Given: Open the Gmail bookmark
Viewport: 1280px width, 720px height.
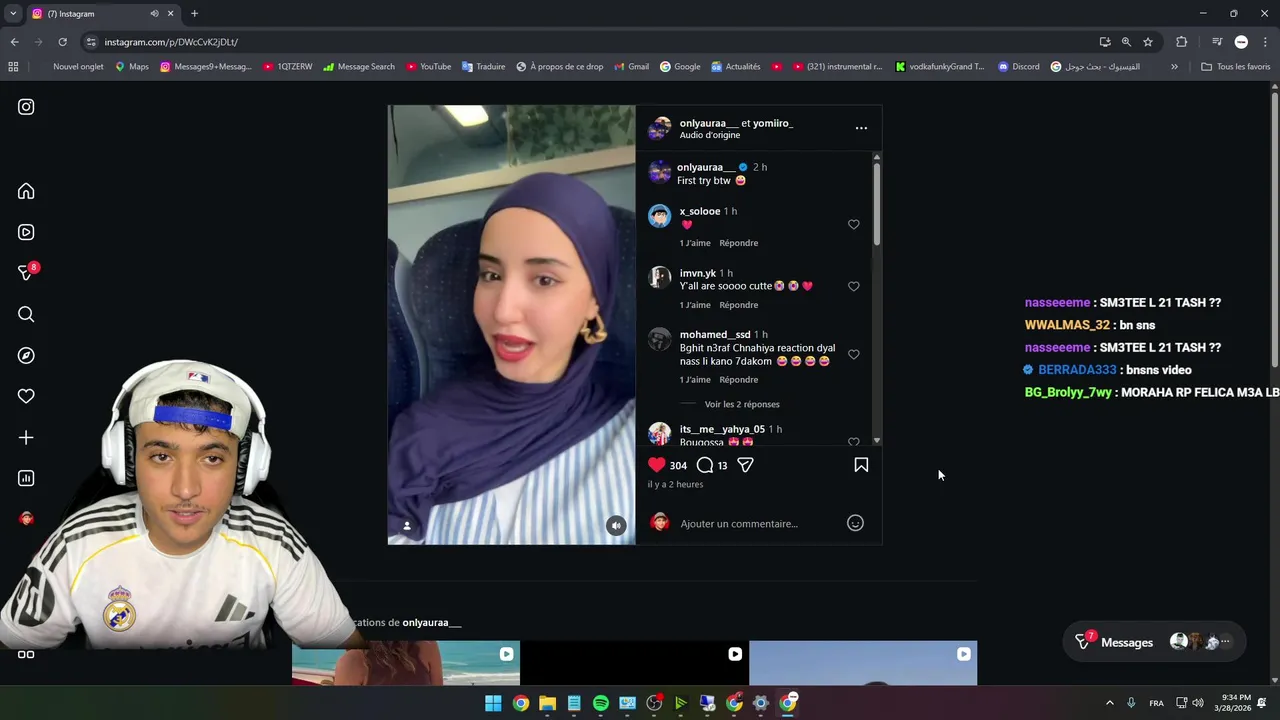Looking at the screenshot, I should point(631,67).
